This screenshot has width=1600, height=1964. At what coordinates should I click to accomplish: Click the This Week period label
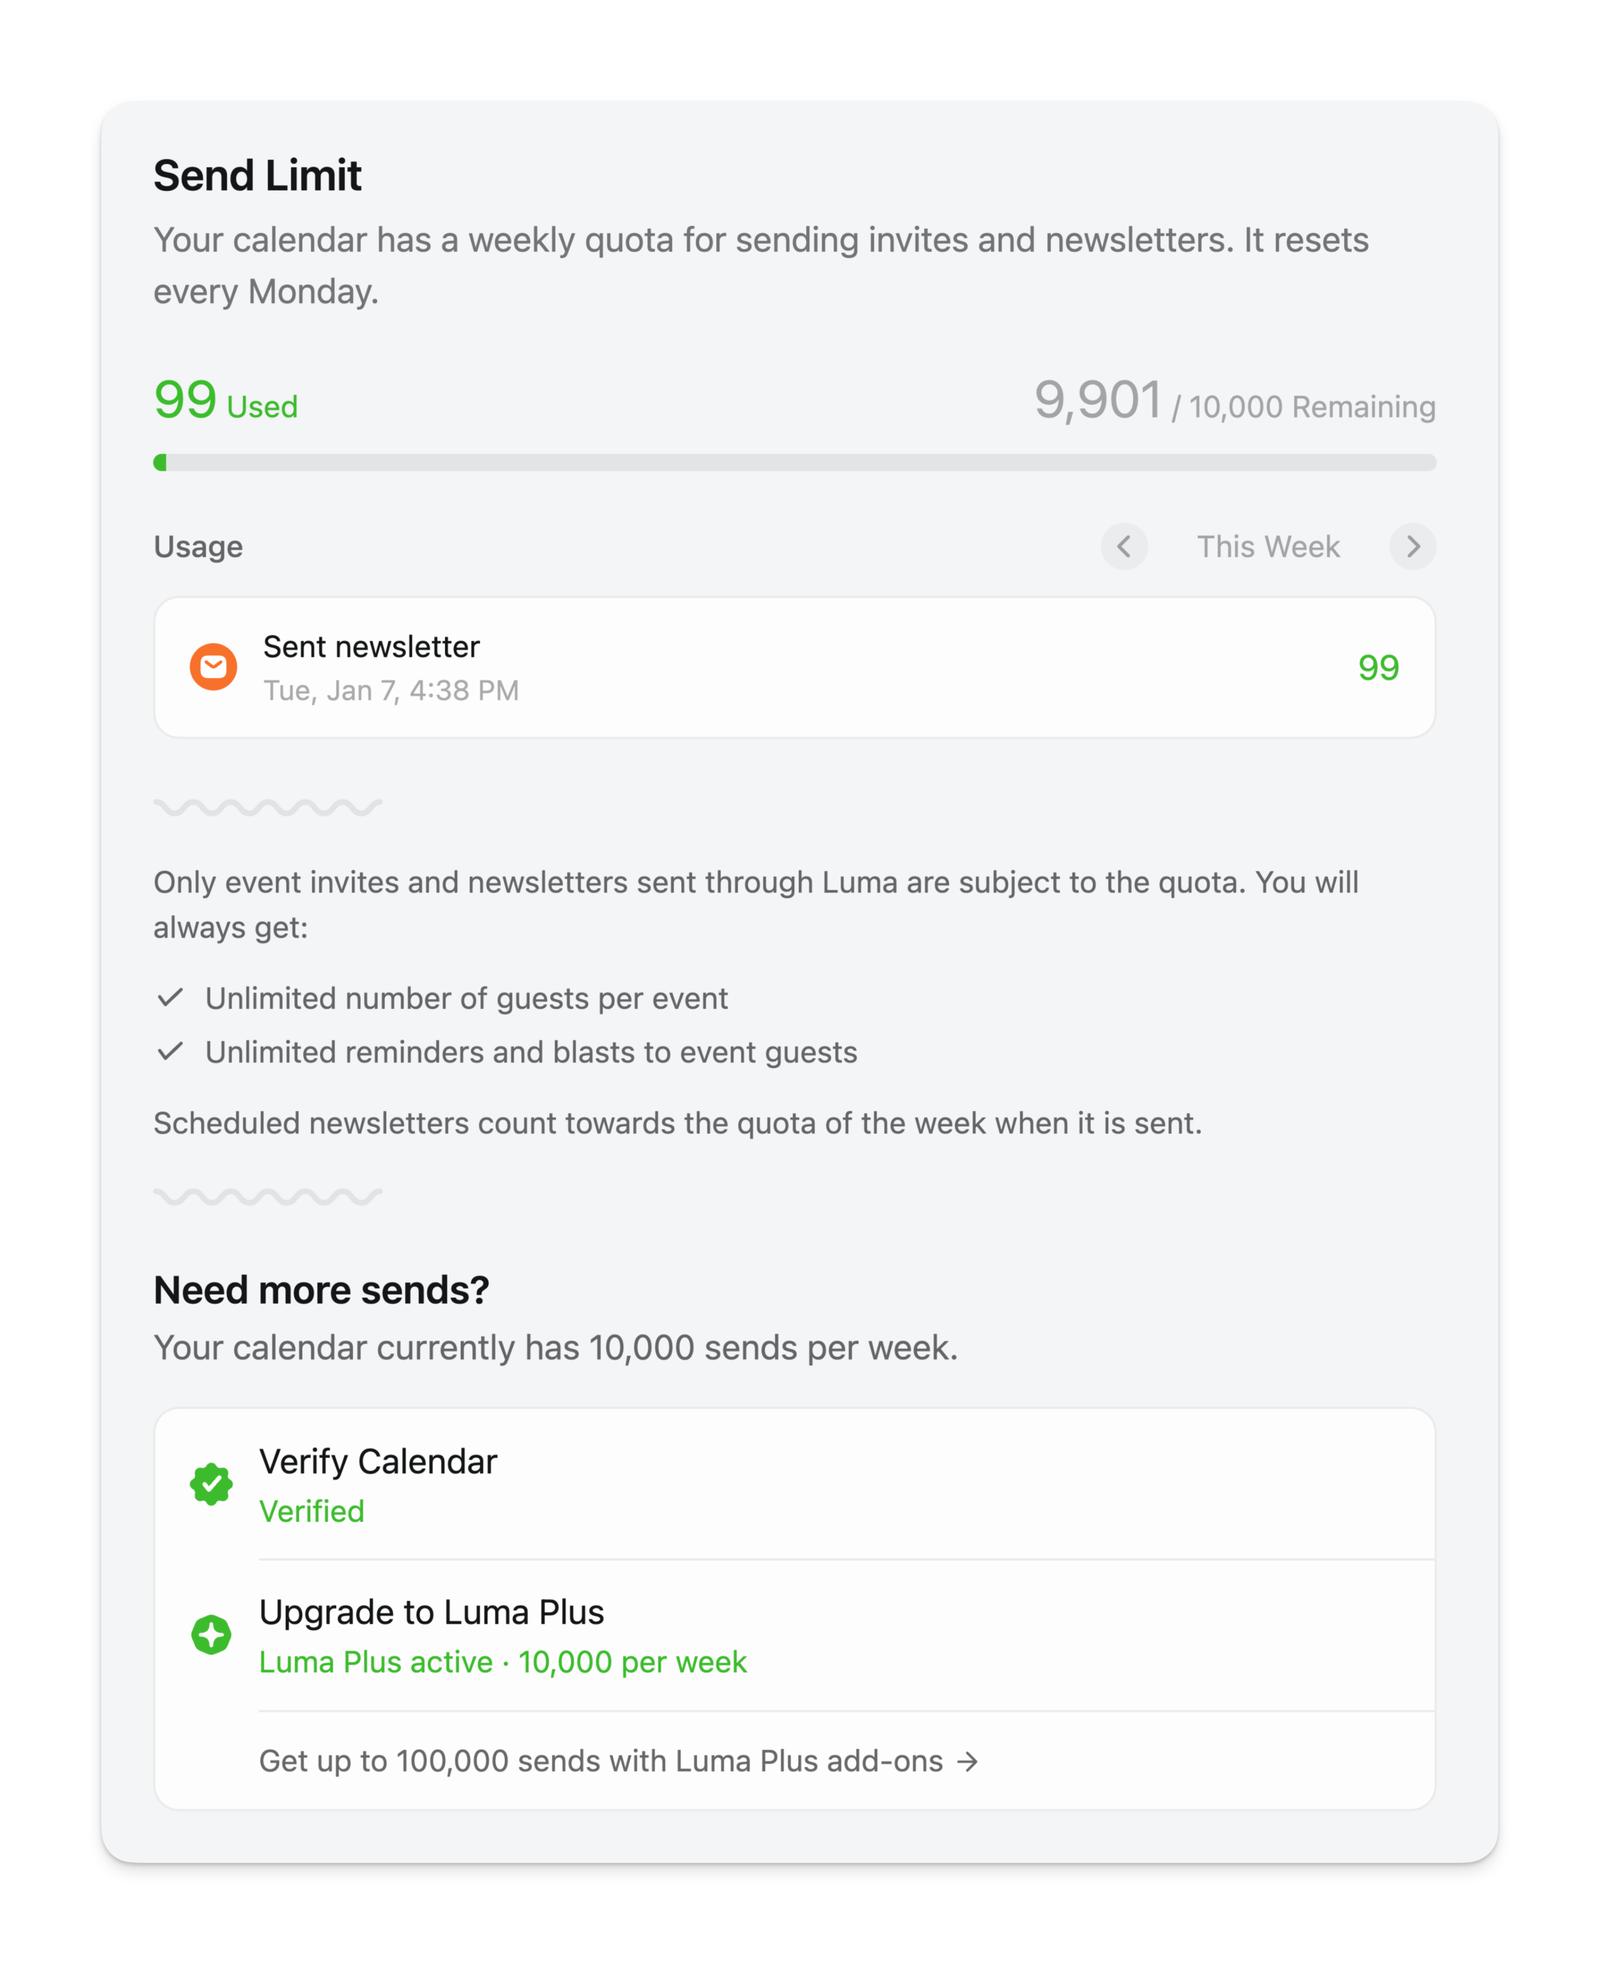coord(1268,546)
